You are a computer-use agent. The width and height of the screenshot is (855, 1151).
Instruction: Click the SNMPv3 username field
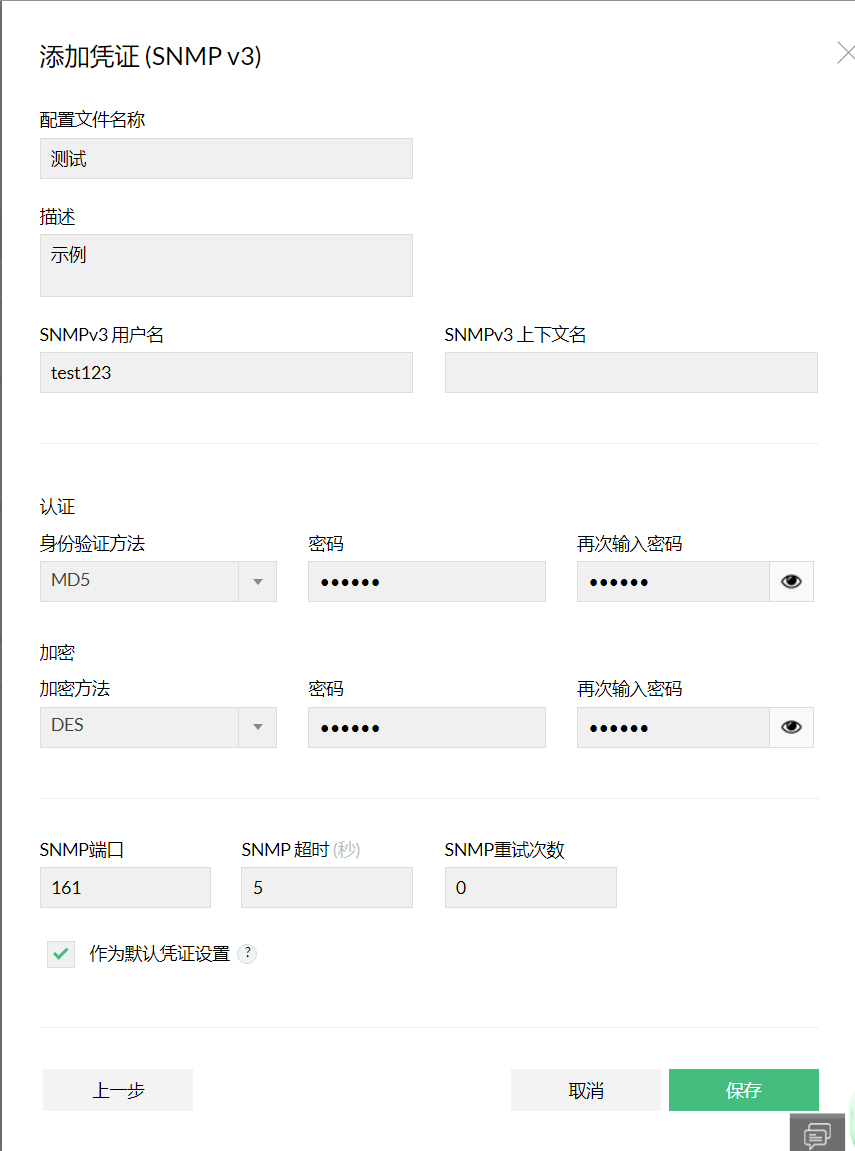coord(226,372)
